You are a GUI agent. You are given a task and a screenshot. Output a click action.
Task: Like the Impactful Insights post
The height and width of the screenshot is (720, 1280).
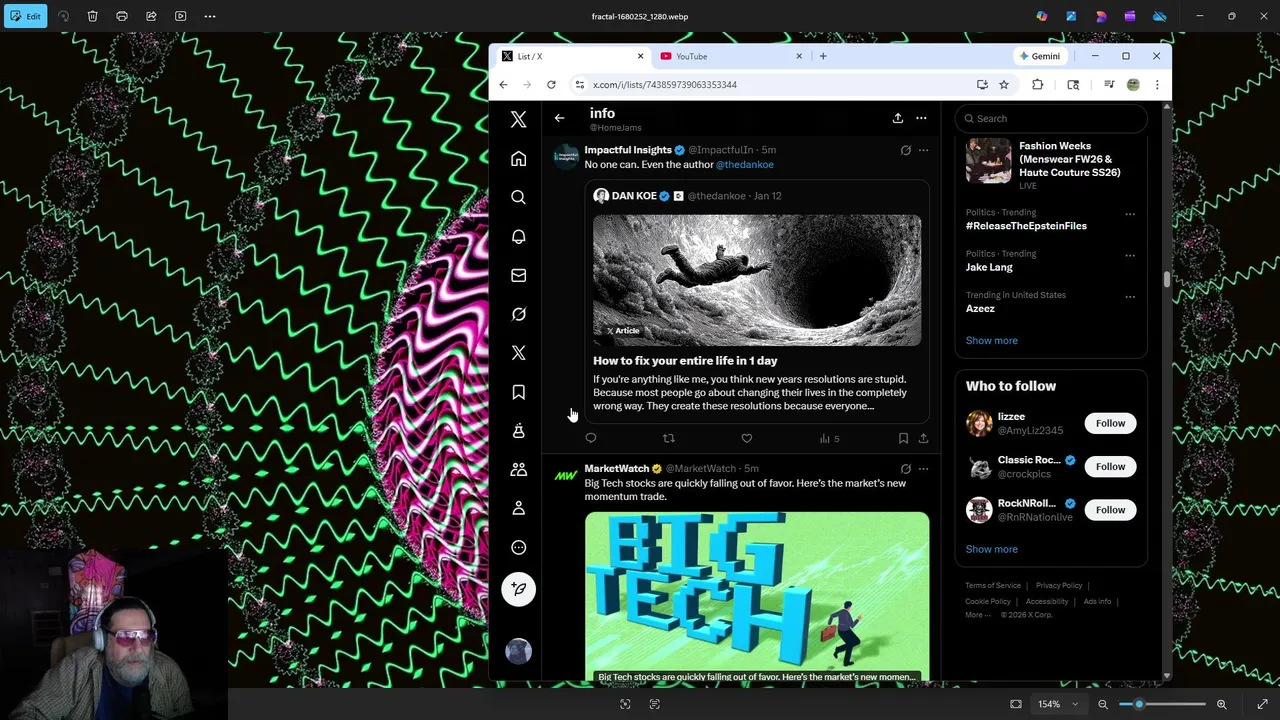tap(746, 438)
